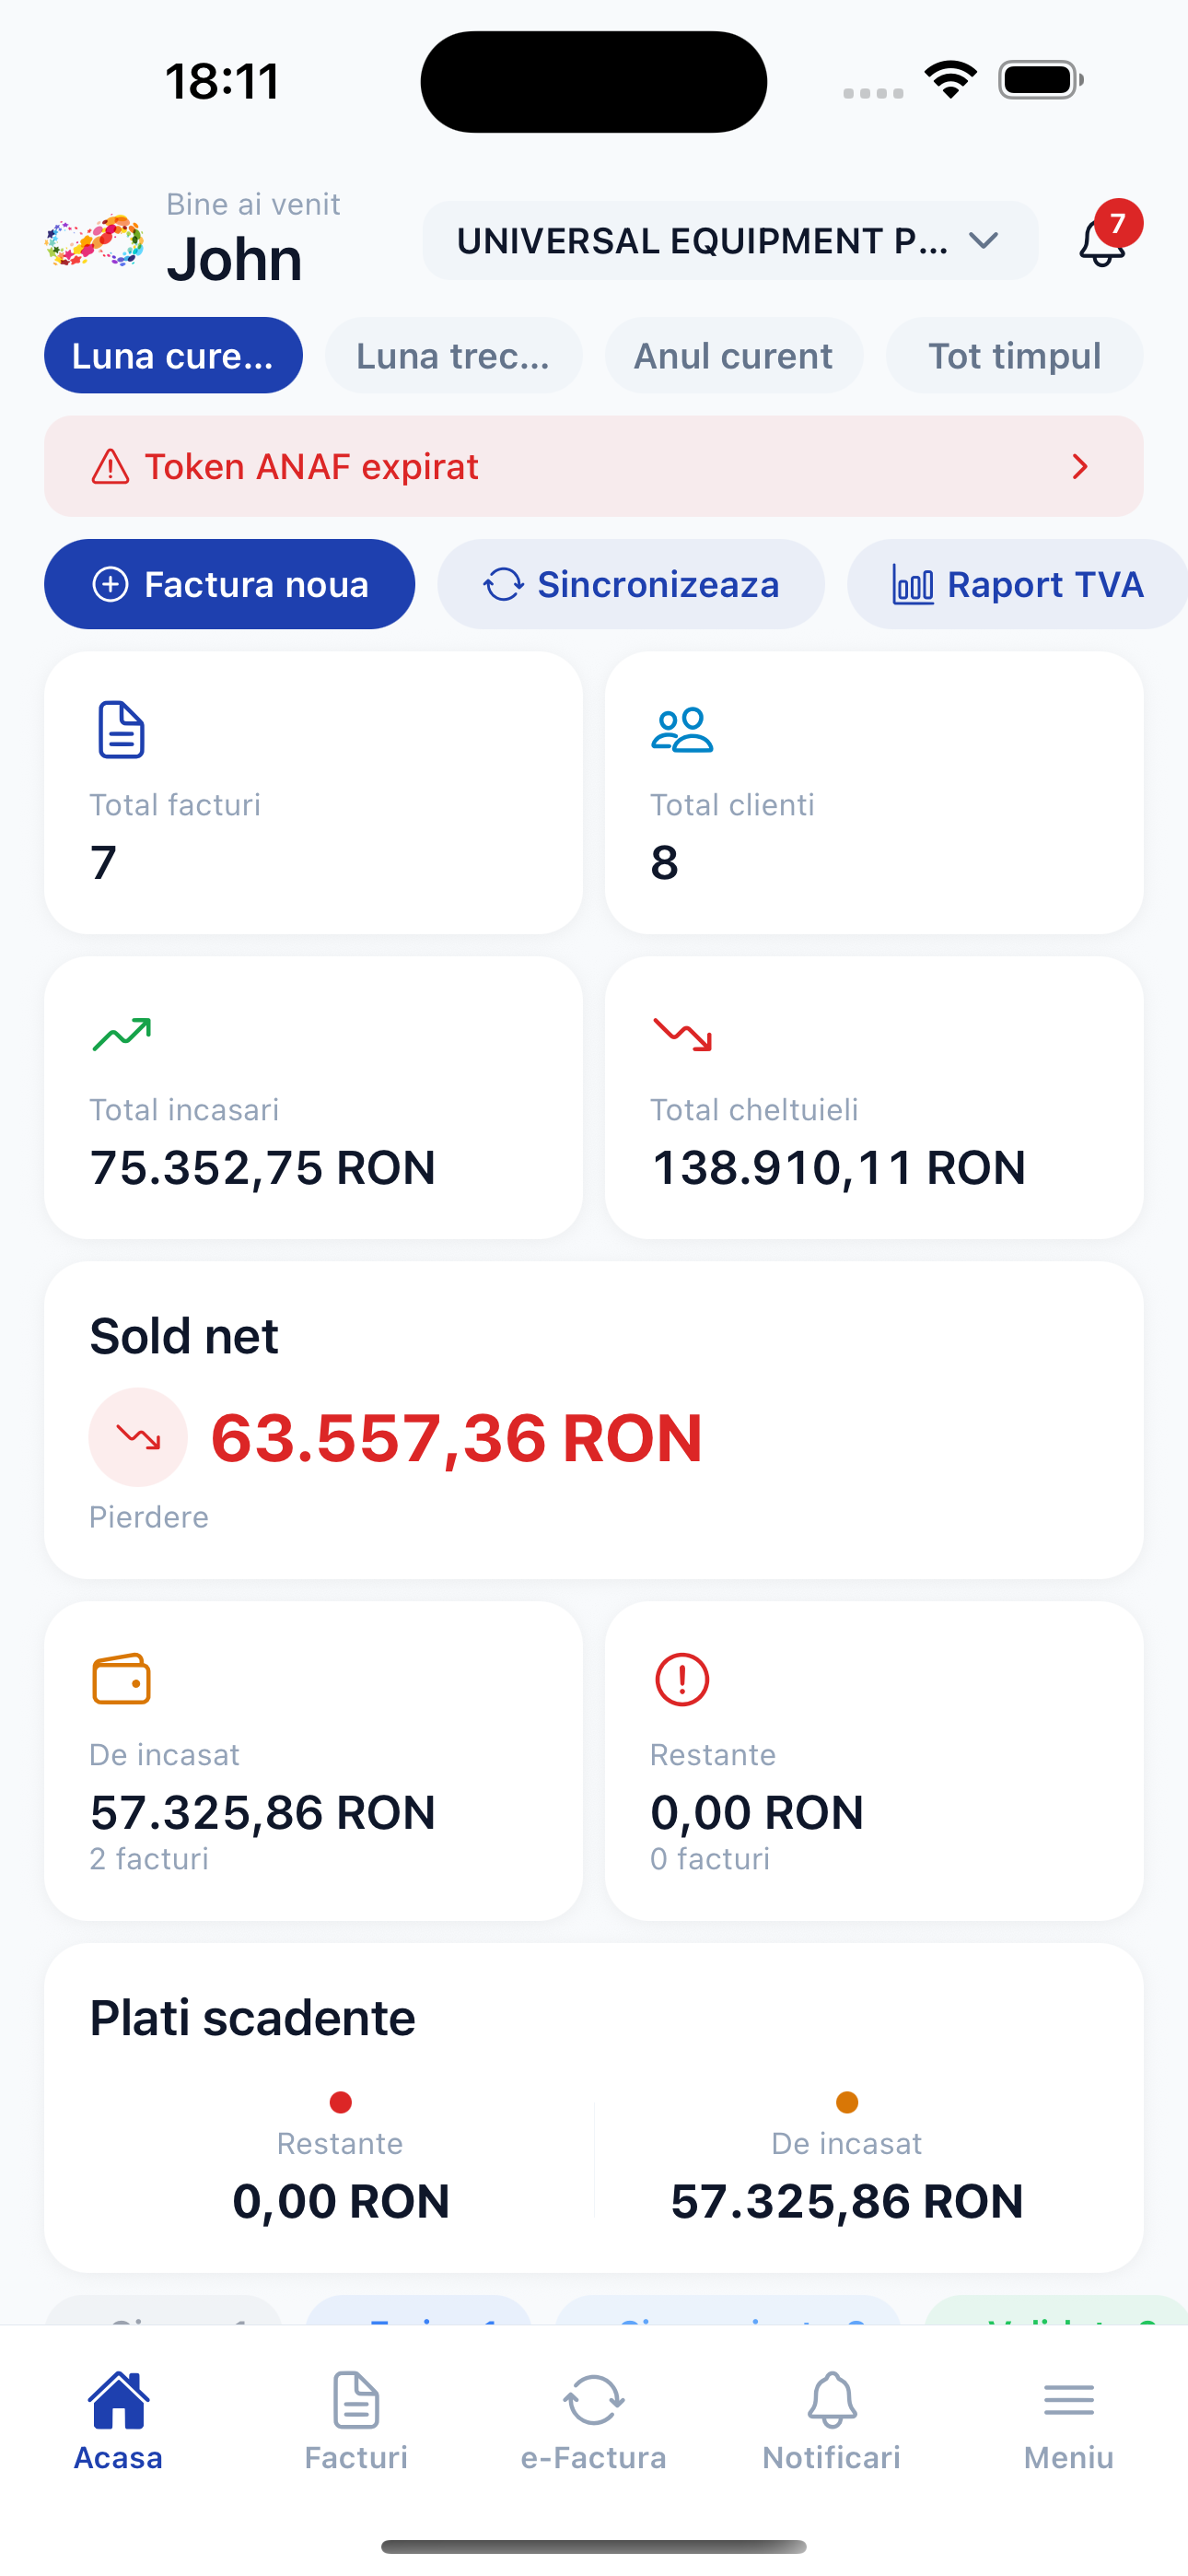
Task: Open the notifications bell in the header
Action: pyautogui.click(x=1101, y=242)
